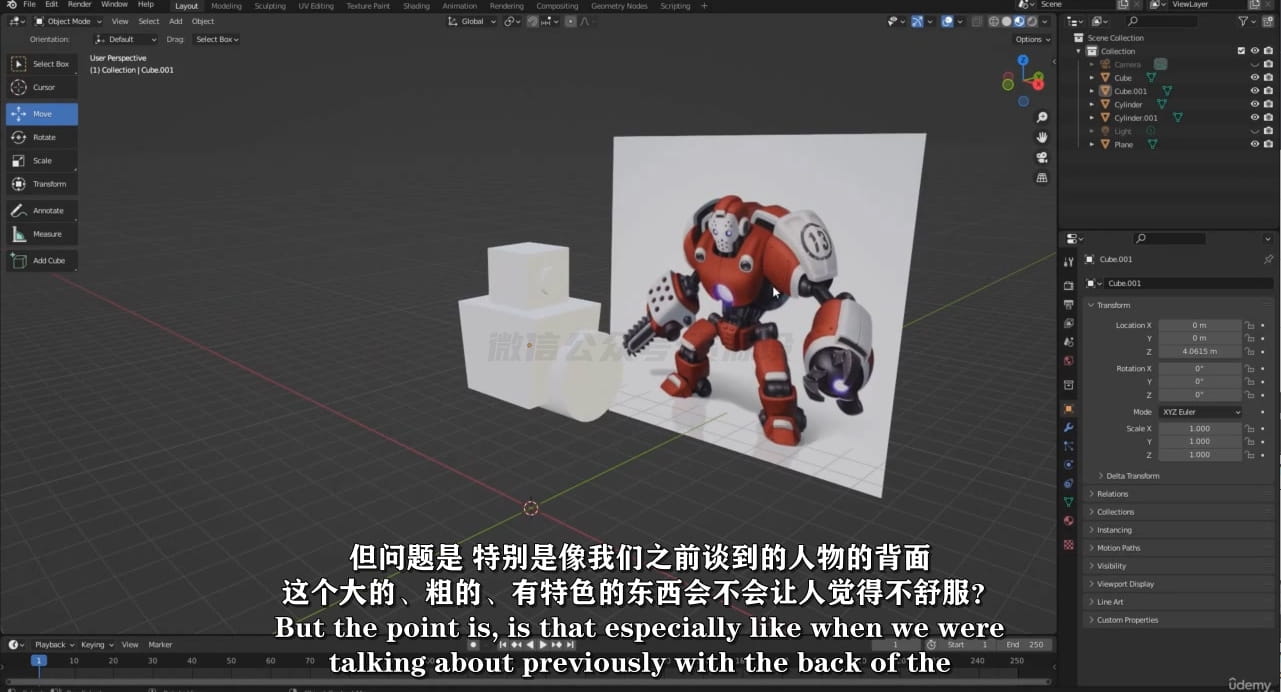Open the Texture properties tab
Image resolution: width=1281 pixels, height=692 pixels.
(x=1068, y=545)
